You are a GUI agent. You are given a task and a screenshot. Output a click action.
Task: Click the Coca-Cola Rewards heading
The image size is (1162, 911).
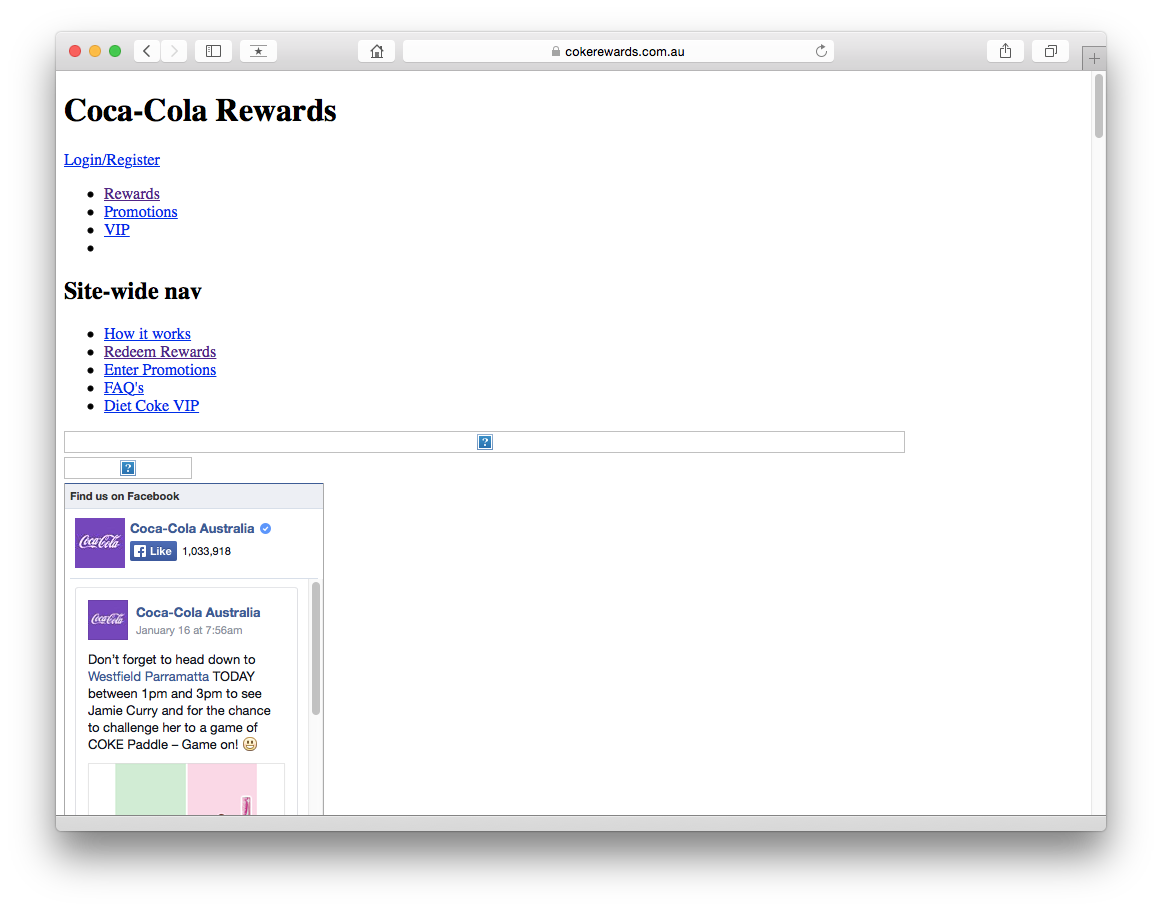[x=200, y=110]
